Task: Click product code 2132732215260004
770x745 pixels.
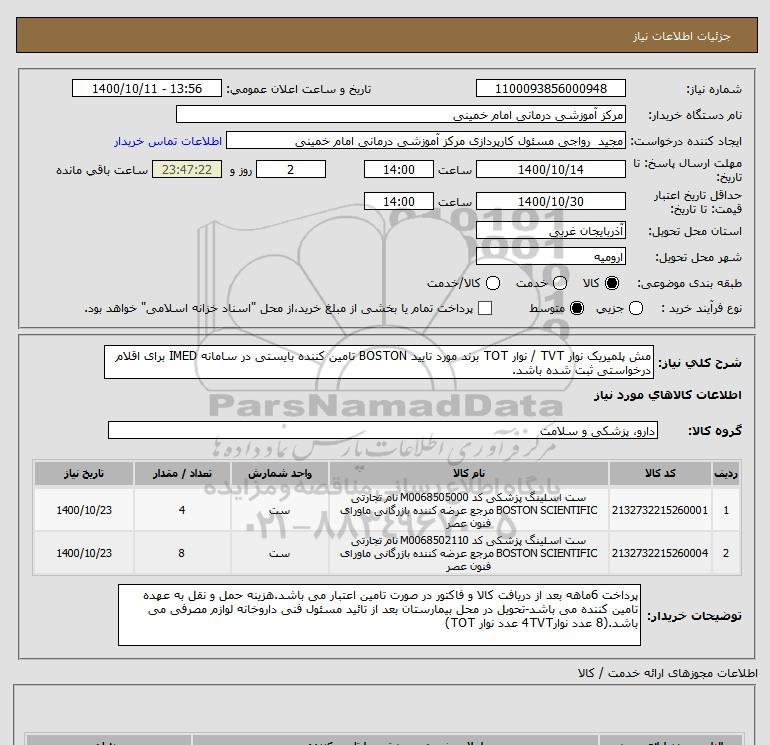Action: 660,553
